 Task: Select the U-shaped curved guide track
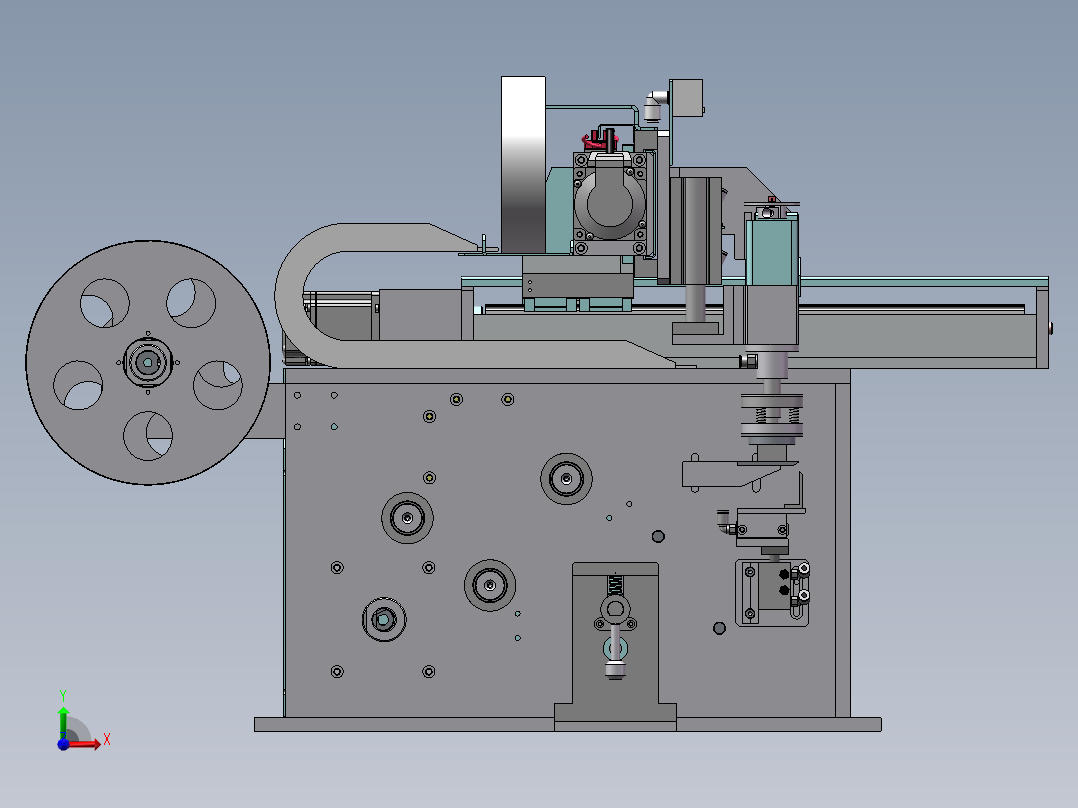(x=385, y=296)
